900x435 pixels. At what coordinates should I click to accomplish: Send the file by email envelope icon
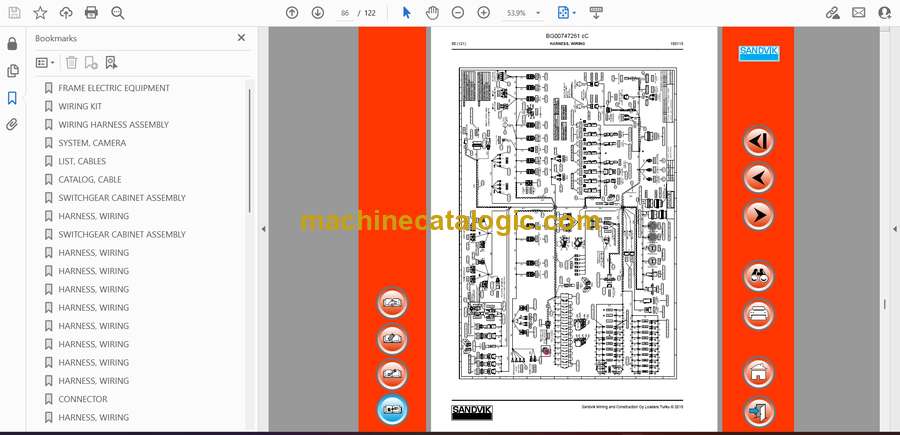(859, 13)
